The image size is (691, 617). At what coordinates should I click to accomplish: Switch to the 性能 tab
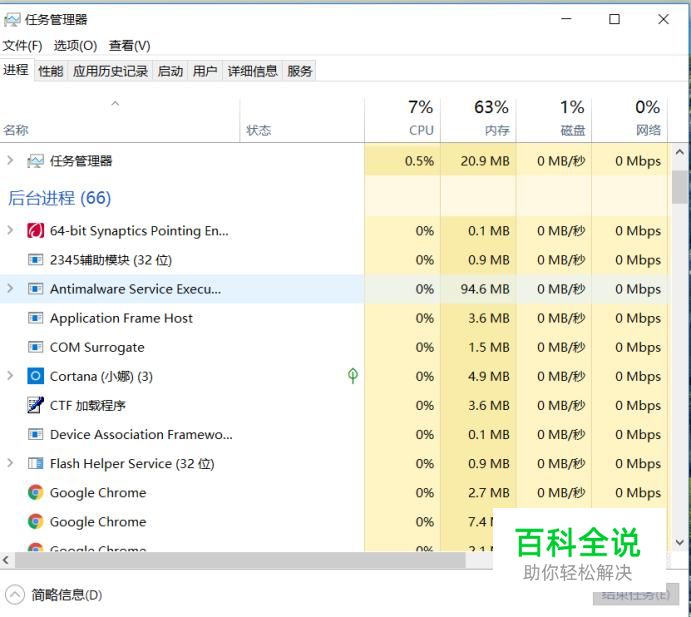tap(51, 71)
